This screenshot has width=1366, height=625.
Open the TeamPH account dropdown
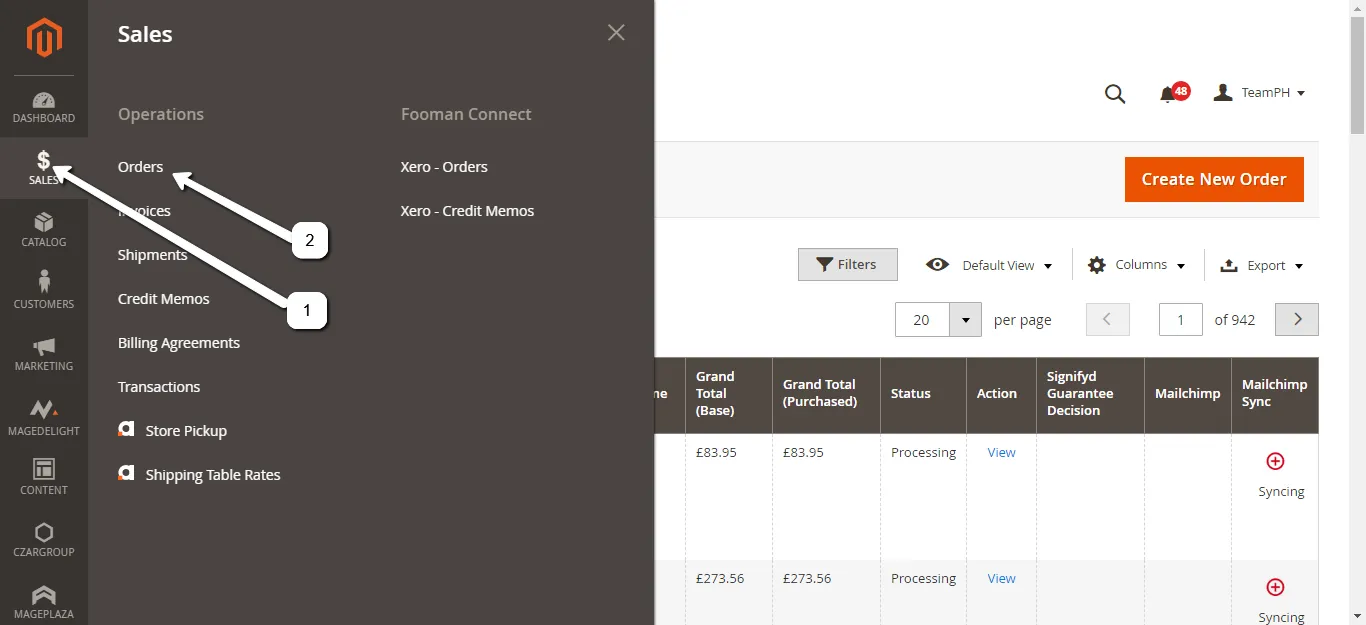click(x=1259, y=93)
